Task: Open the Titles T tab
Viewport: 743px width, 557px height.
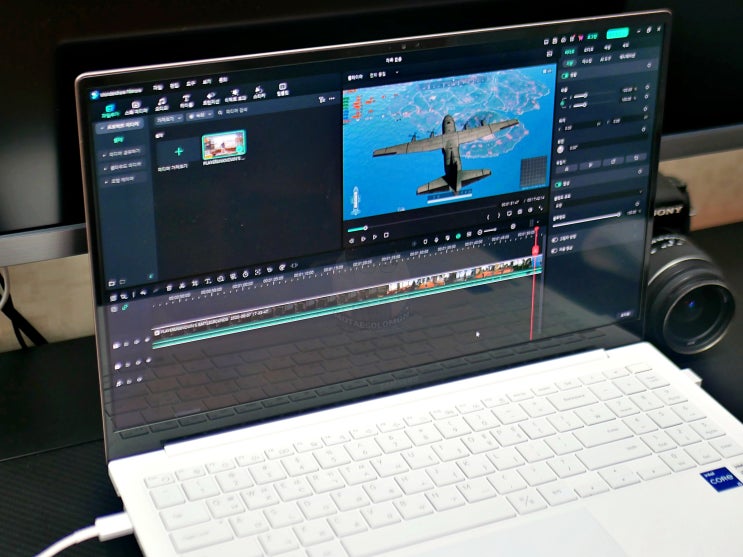Action: pyautogui.click(x=186, y=101)
